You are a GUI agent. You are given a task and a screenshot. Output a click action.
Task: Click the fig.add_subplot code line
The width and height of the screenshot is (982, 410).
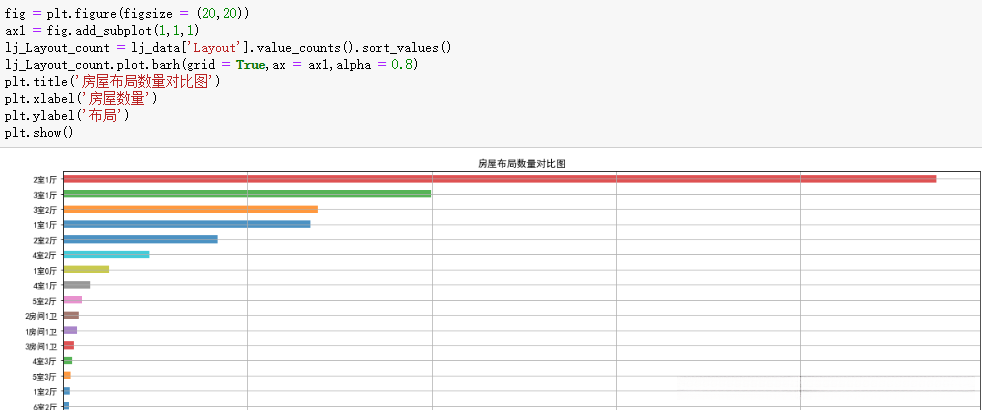tap(102, 30)
